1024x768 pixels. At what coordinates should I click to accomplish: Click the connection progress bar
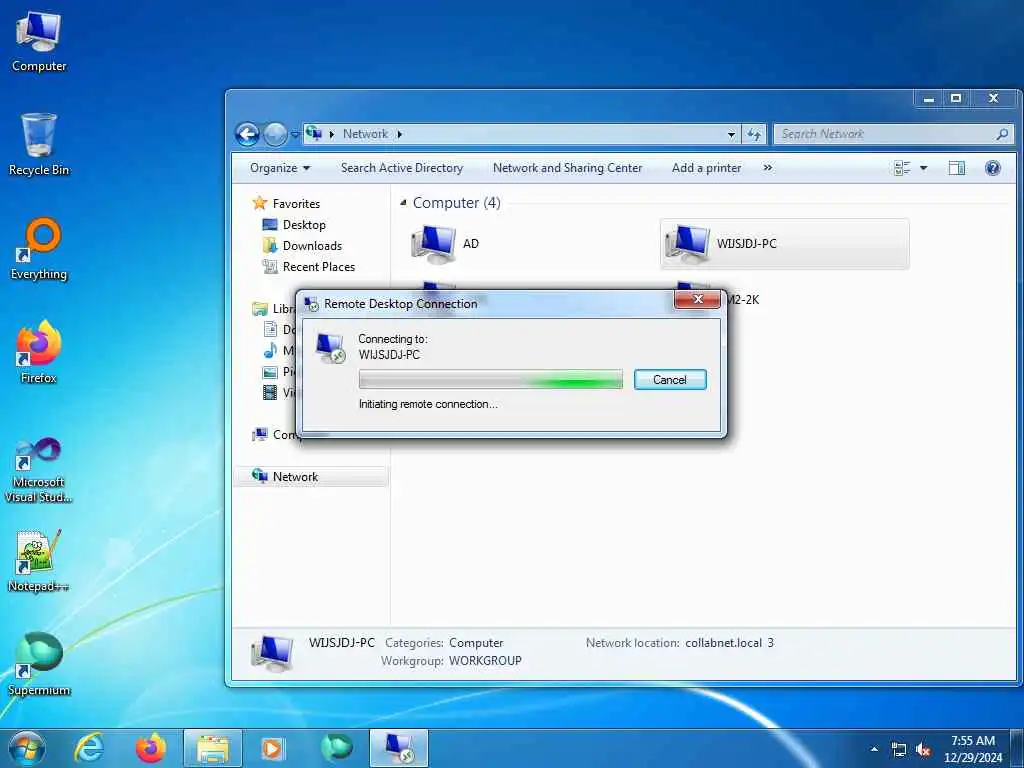point(490,379)
